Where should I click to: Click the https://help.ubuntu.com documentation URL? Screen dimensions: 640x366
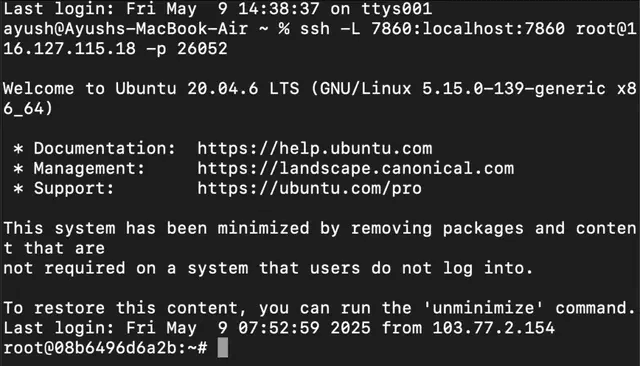click(x=315, y=149)
